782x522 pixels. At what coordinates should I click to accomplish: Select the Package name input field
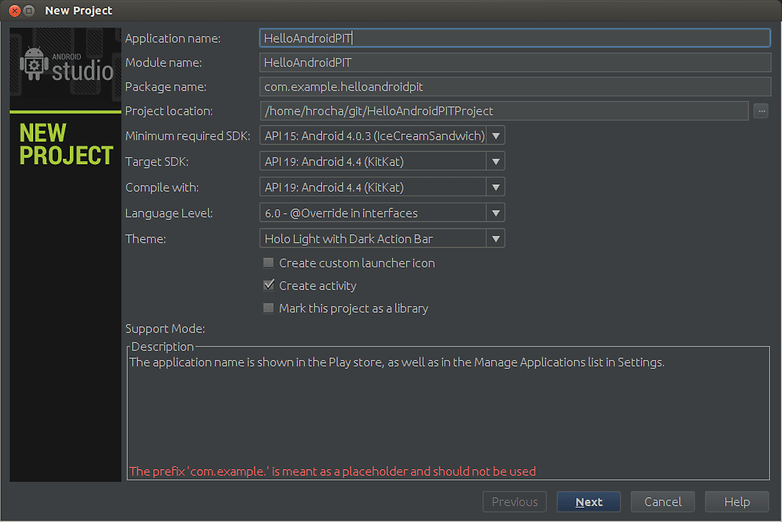(515, 87)
